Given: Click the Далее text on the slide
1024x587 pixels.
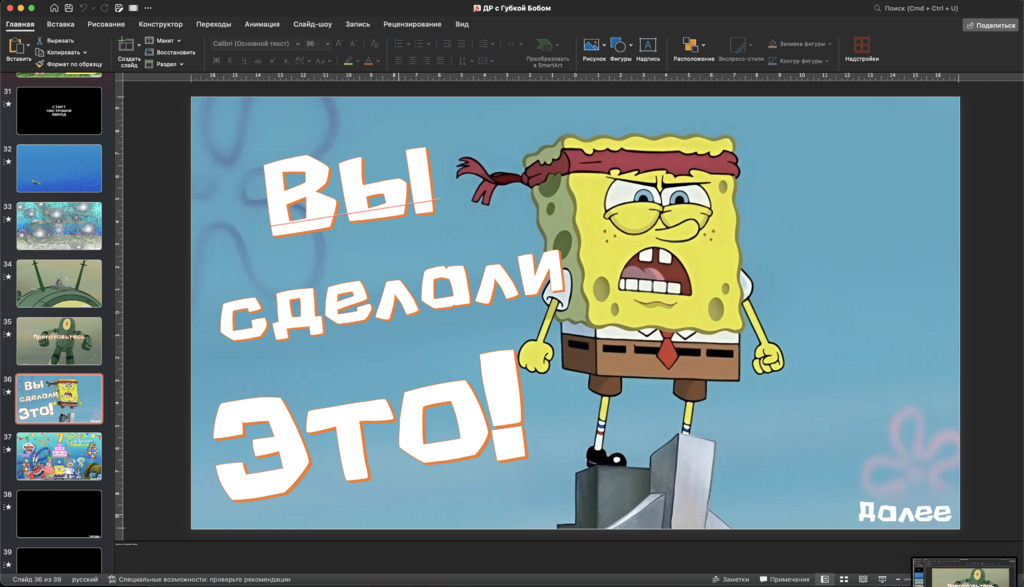Looking at the screenshot, I should tap(905, 511).
